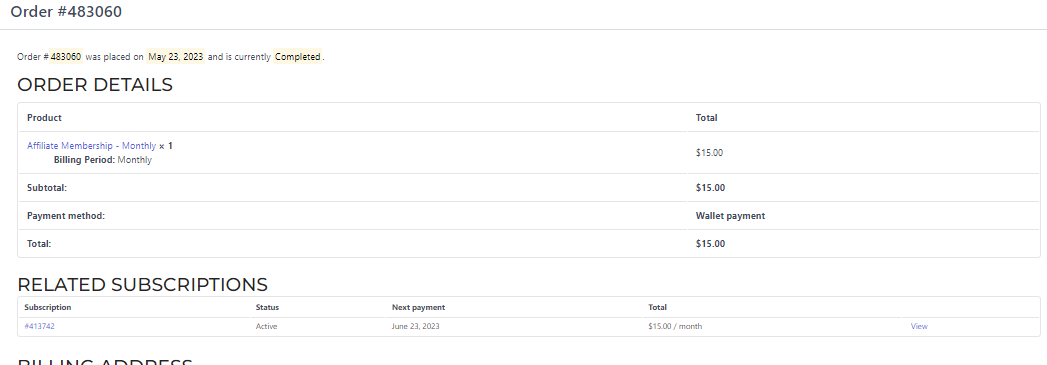
Task: Click the Payment method: label
Action: pos(66,216)
